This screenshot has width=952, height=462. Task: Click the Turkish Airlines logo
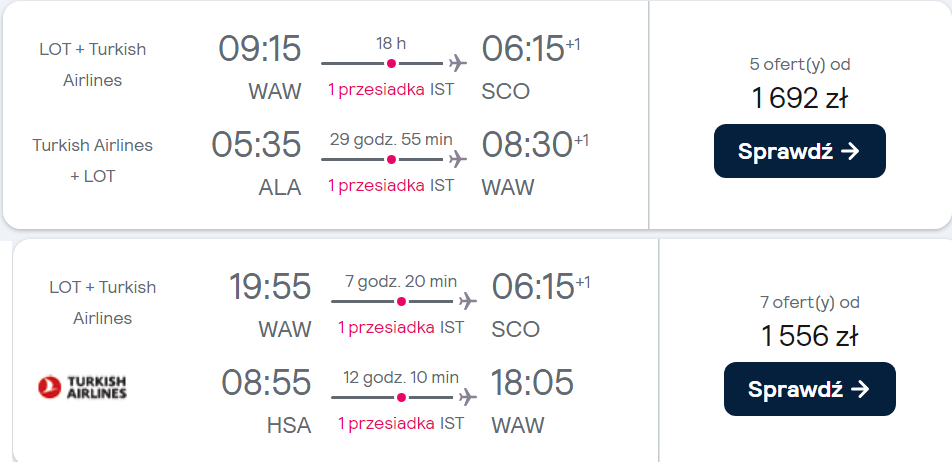(82, 387)
